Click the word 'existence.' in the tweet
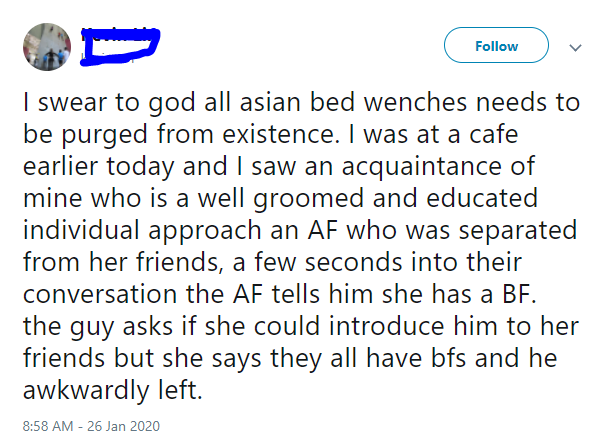This screenshot has width=599, height=438. [281, 134]
